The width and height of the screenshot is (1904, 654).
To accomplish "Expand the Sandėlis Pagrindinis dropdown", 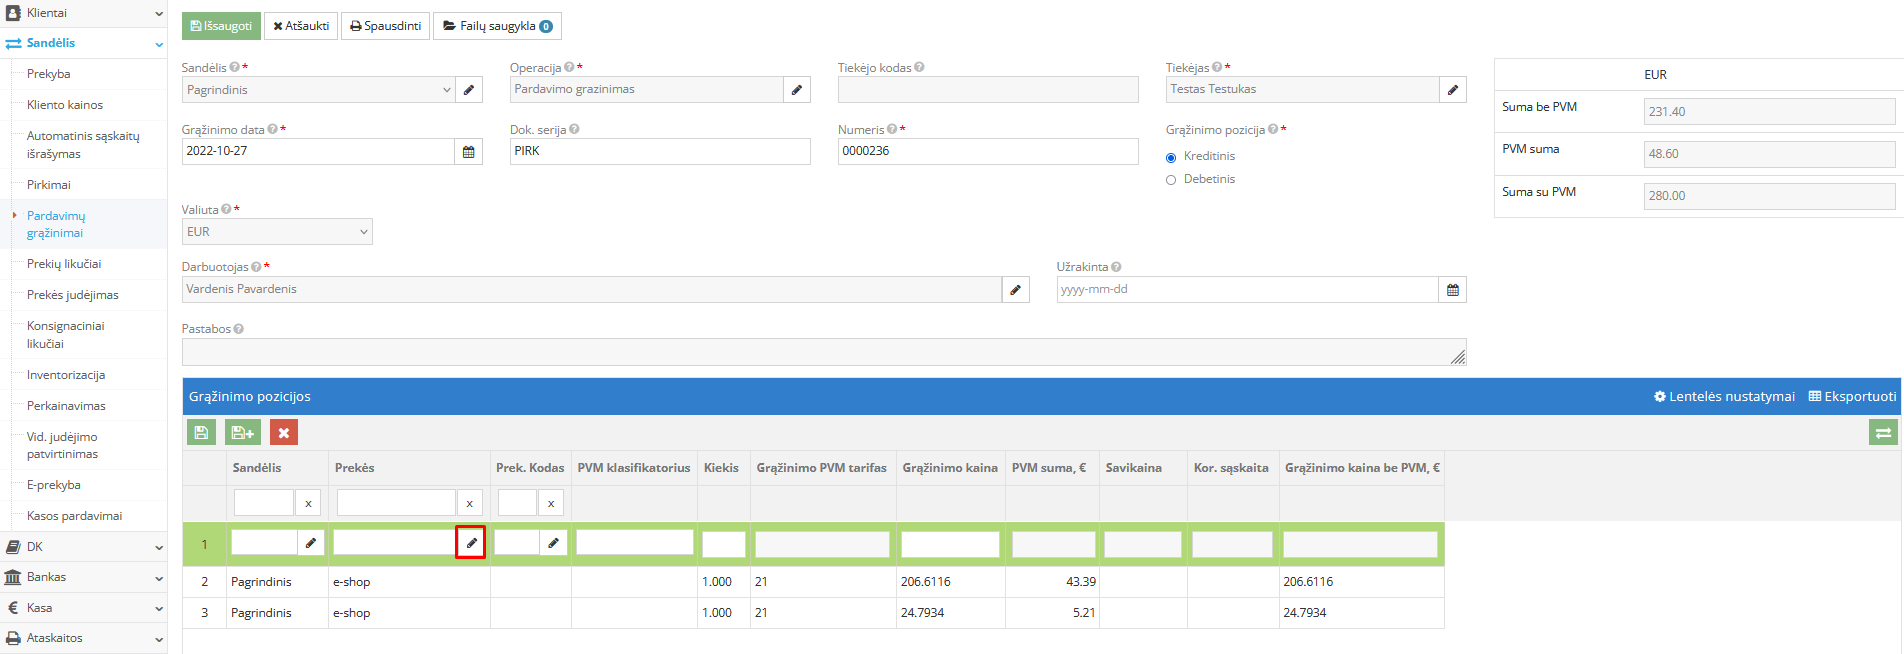I will [x=318, y=90].
